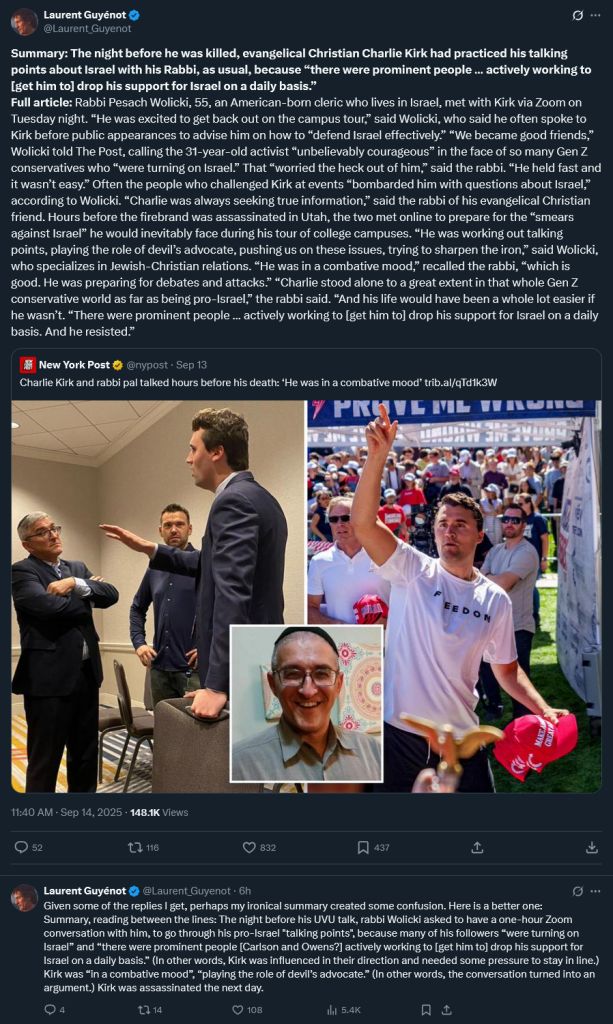Share the main post
This screenshot has width=613, height=1024.
pyautogui.click(x=477, y=847)
